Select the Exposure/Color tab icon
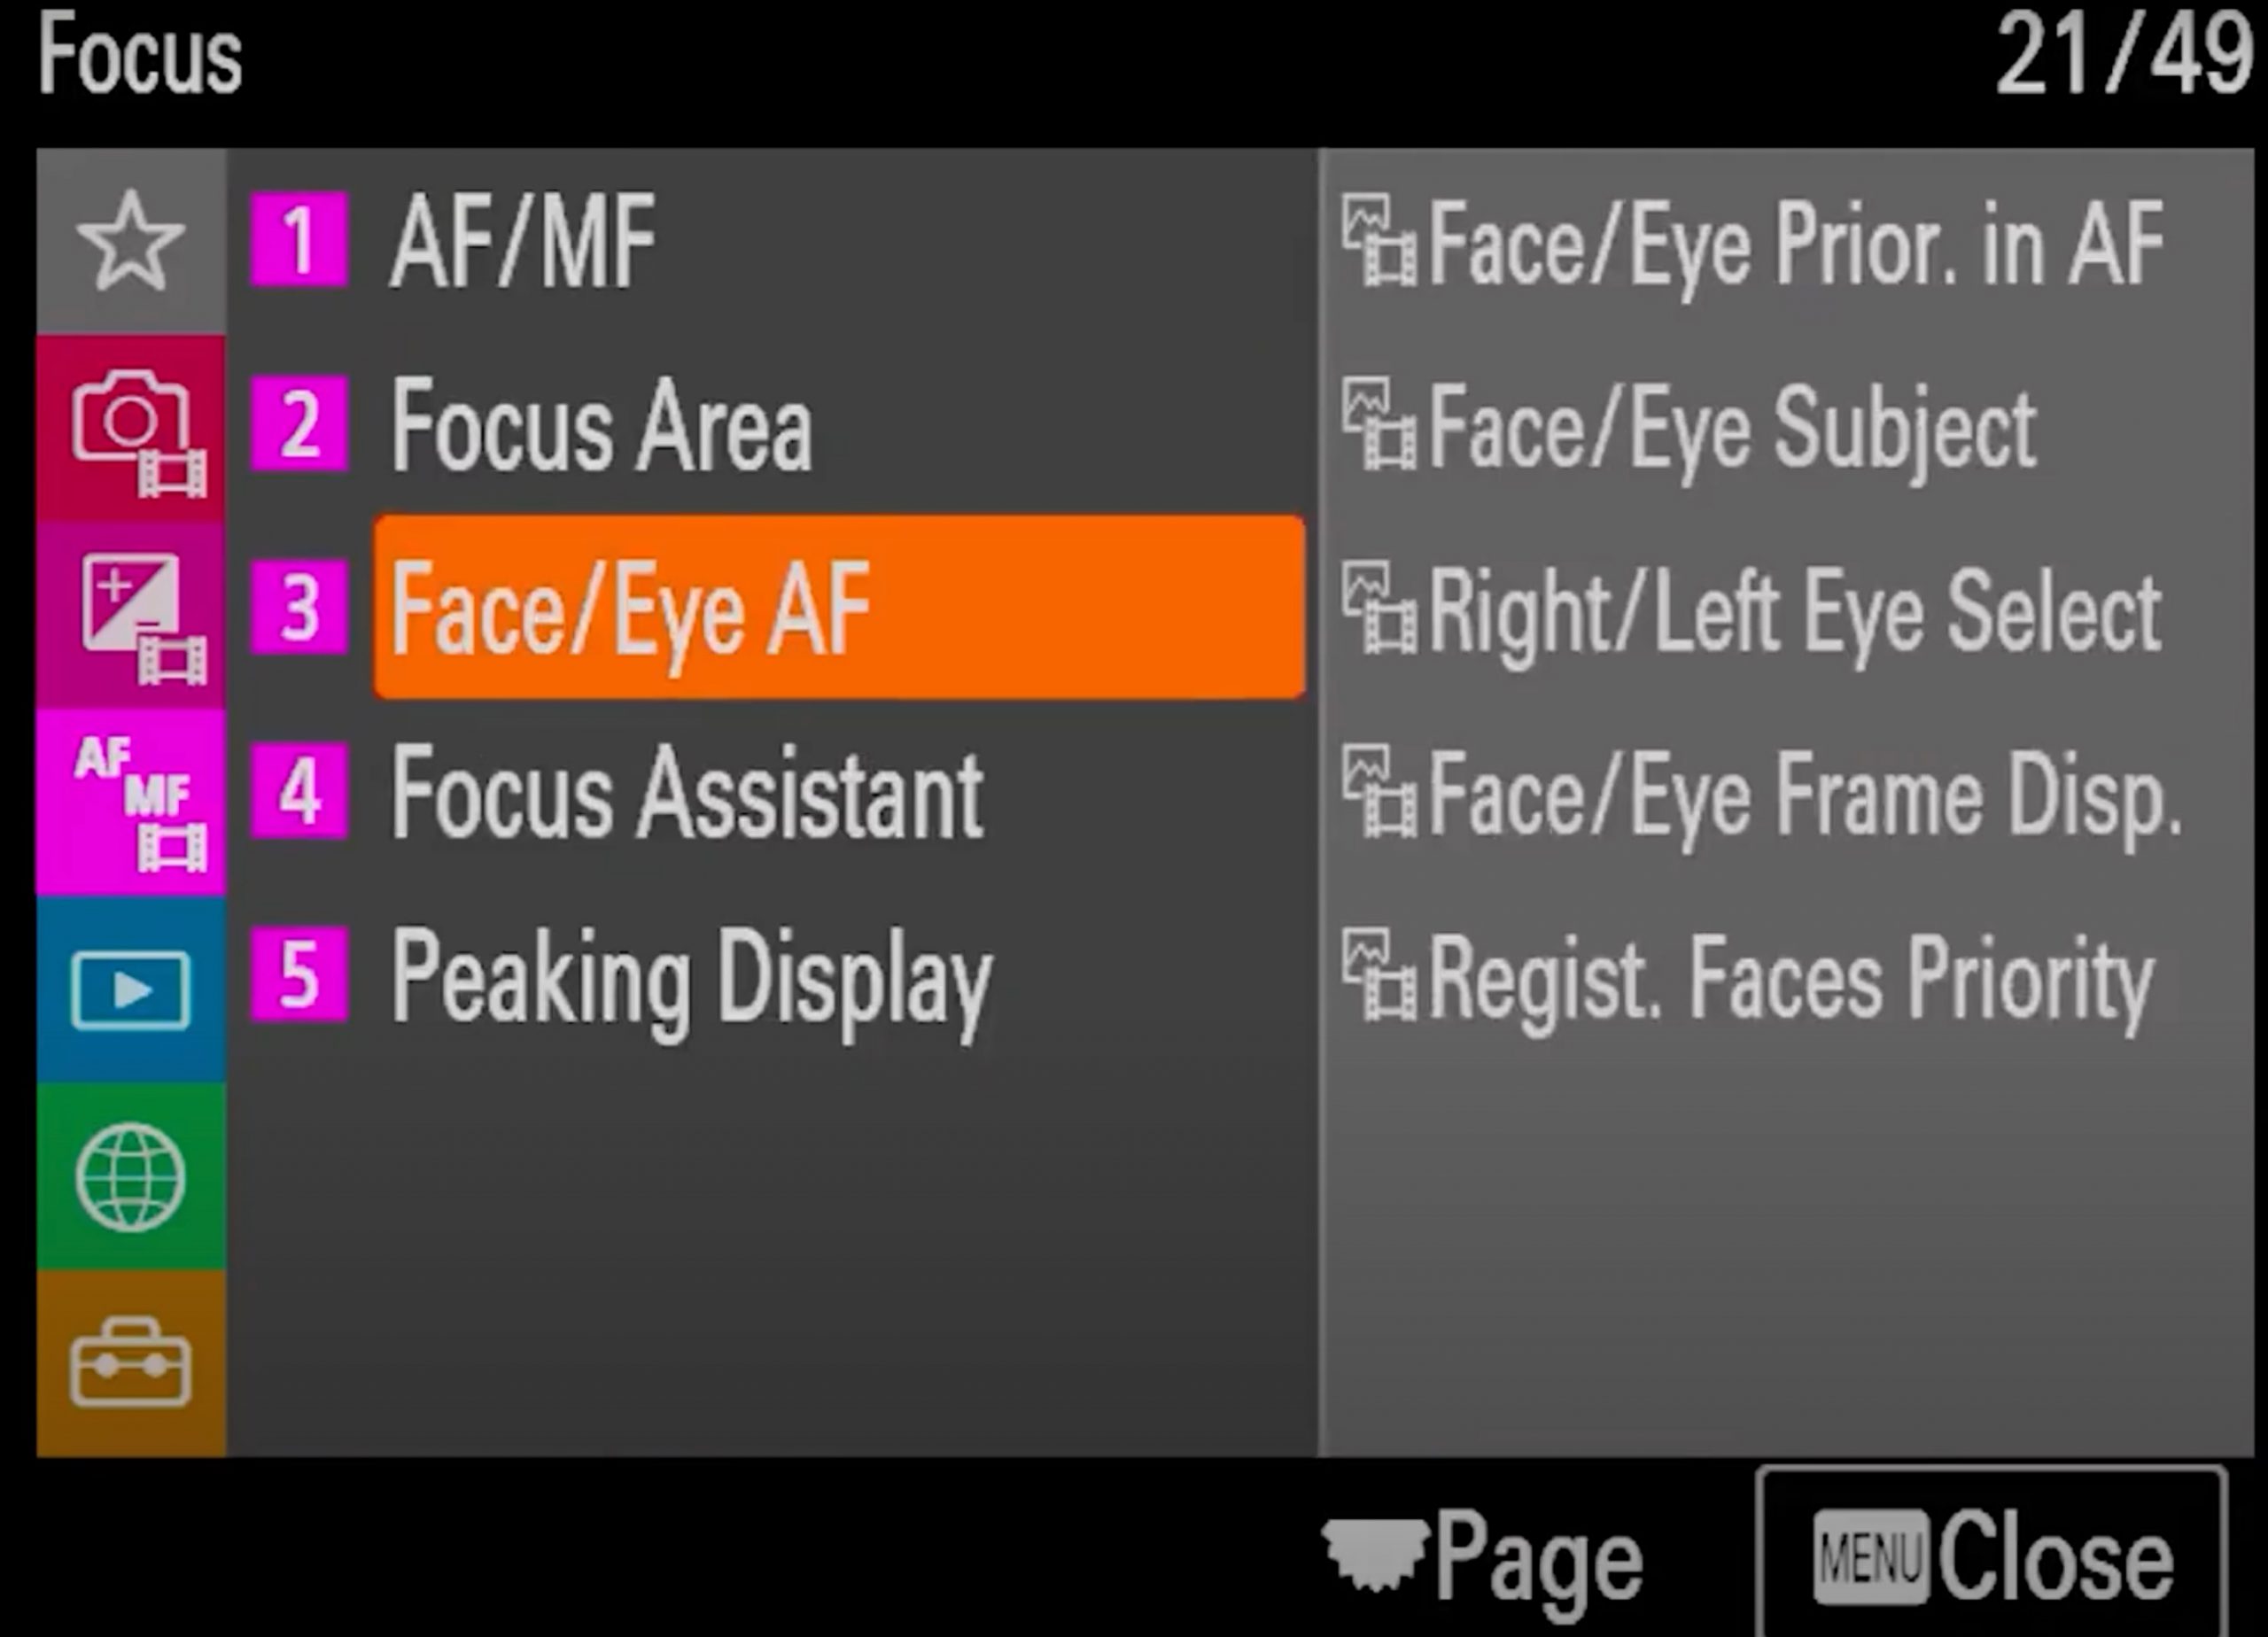The height and width of the screenshot is (1637, 2268). [x=131, y=615]
